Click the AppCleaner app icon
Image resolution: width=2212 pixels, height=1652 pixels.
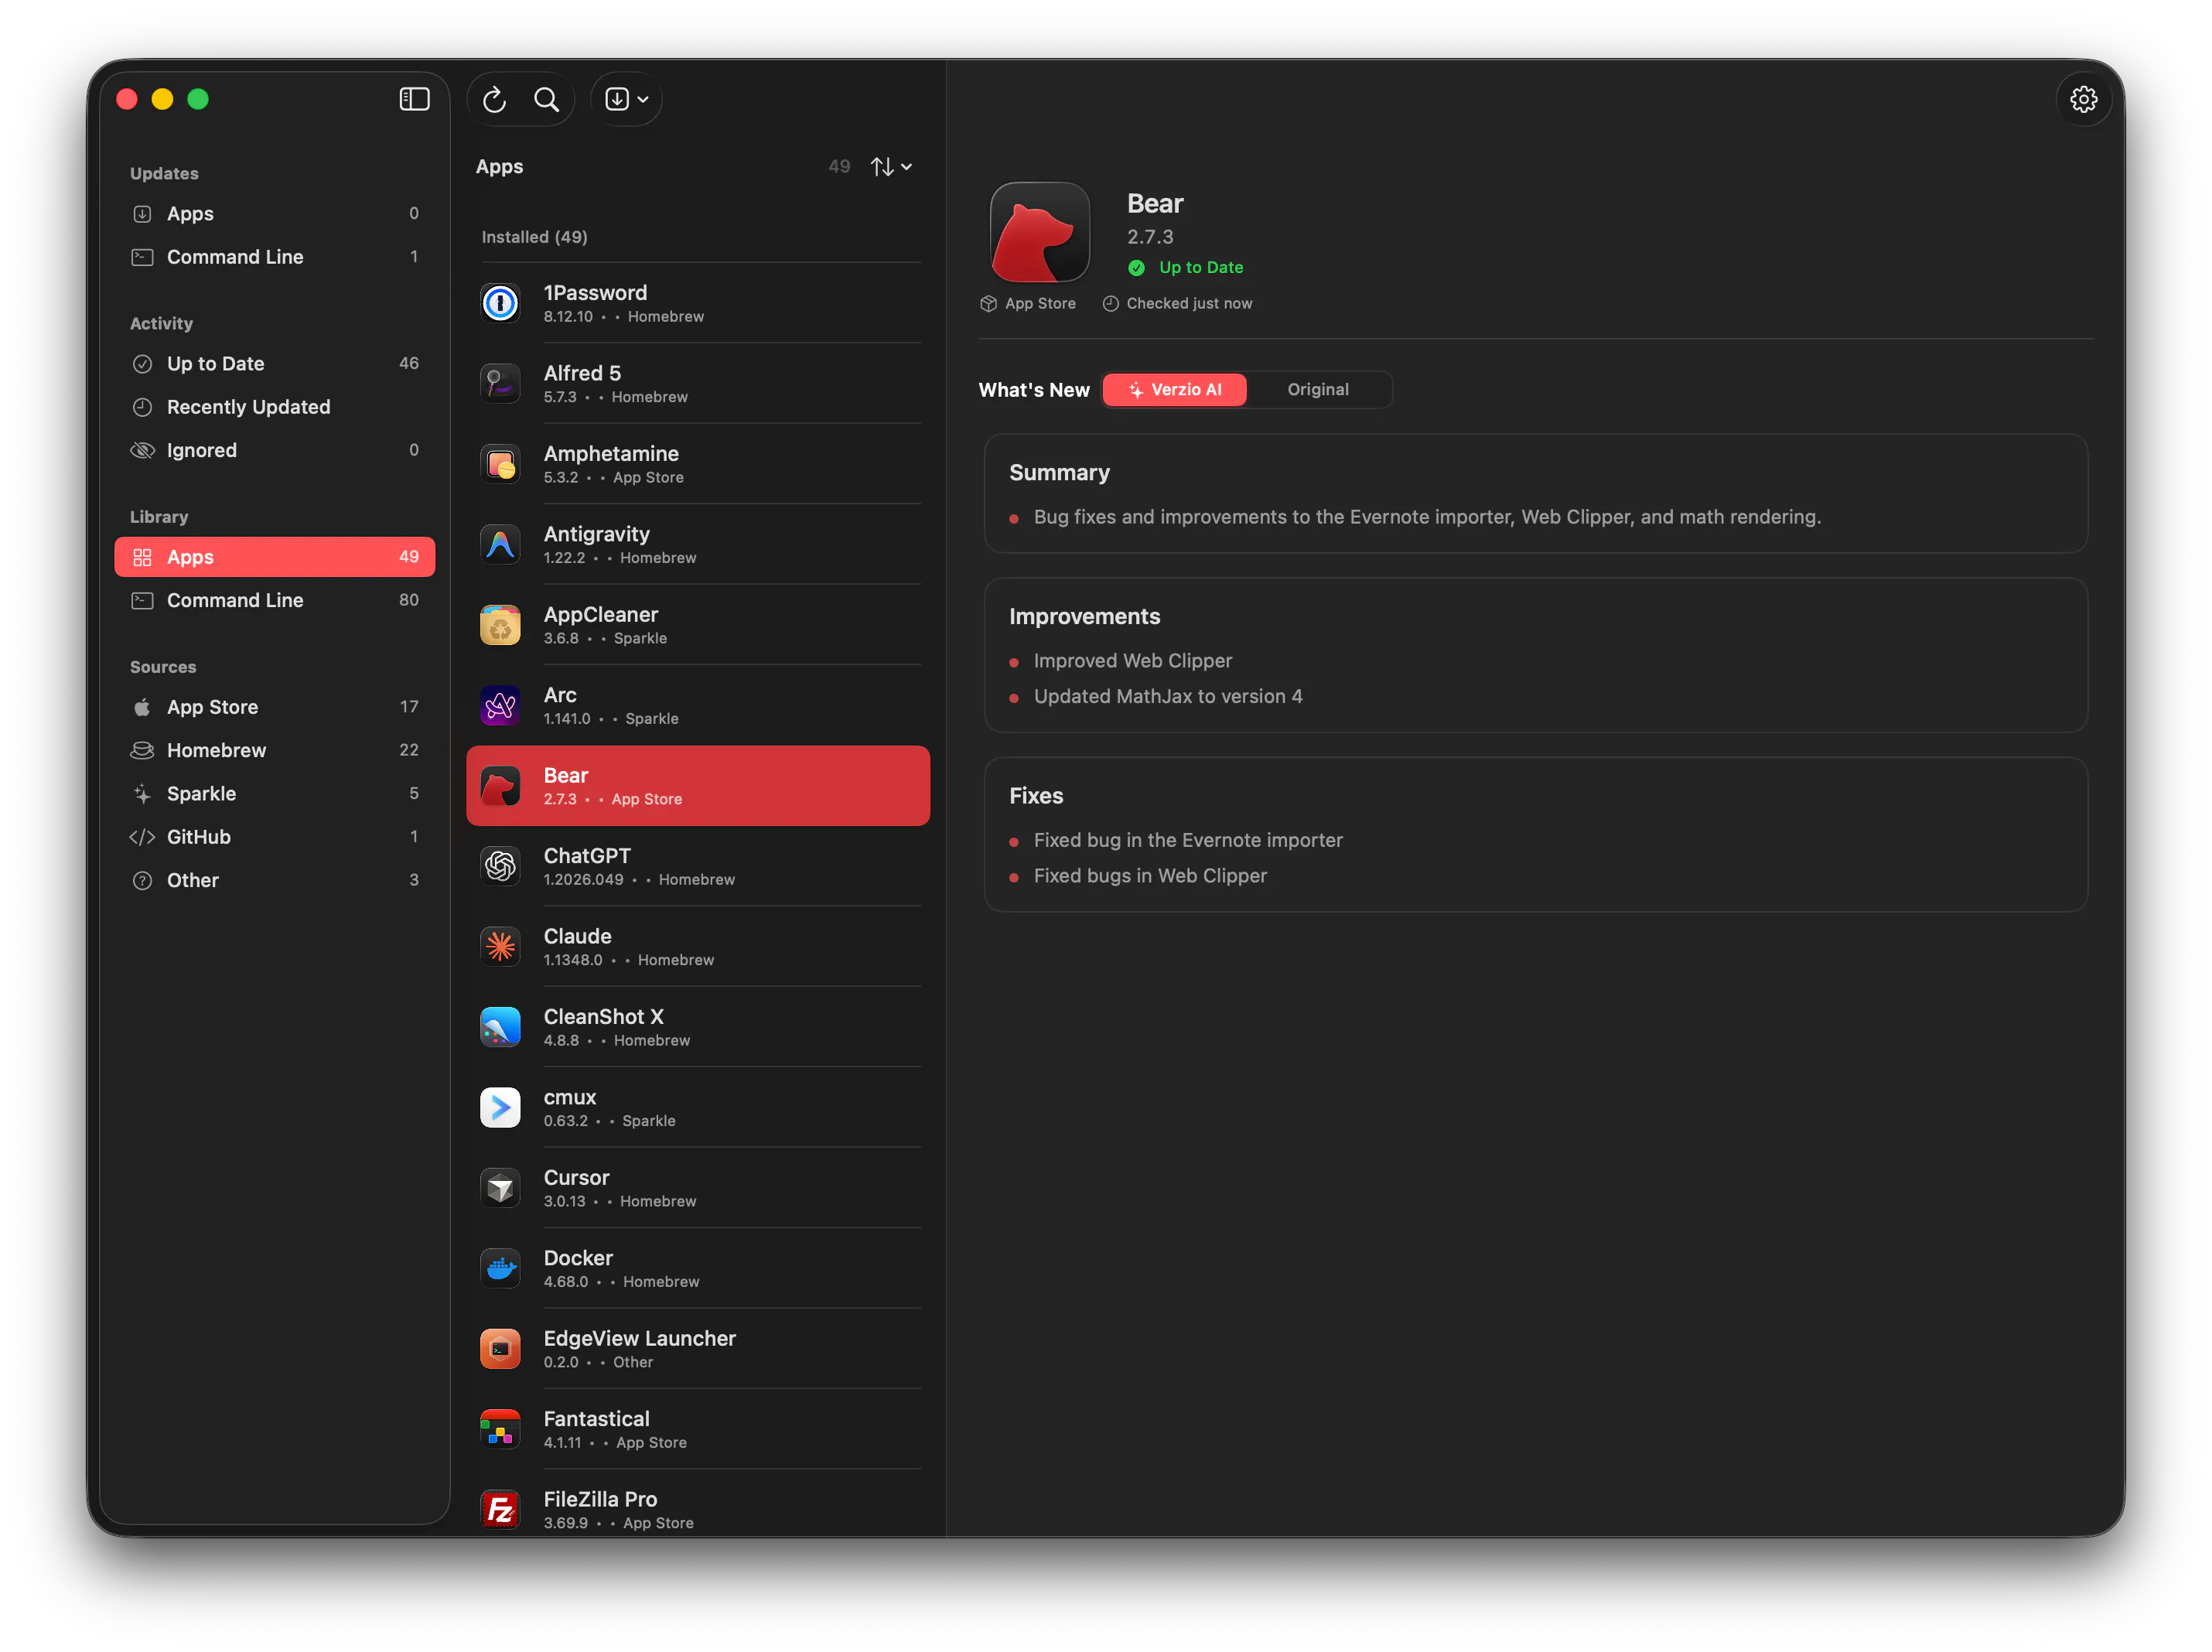(x=500, y=624)
